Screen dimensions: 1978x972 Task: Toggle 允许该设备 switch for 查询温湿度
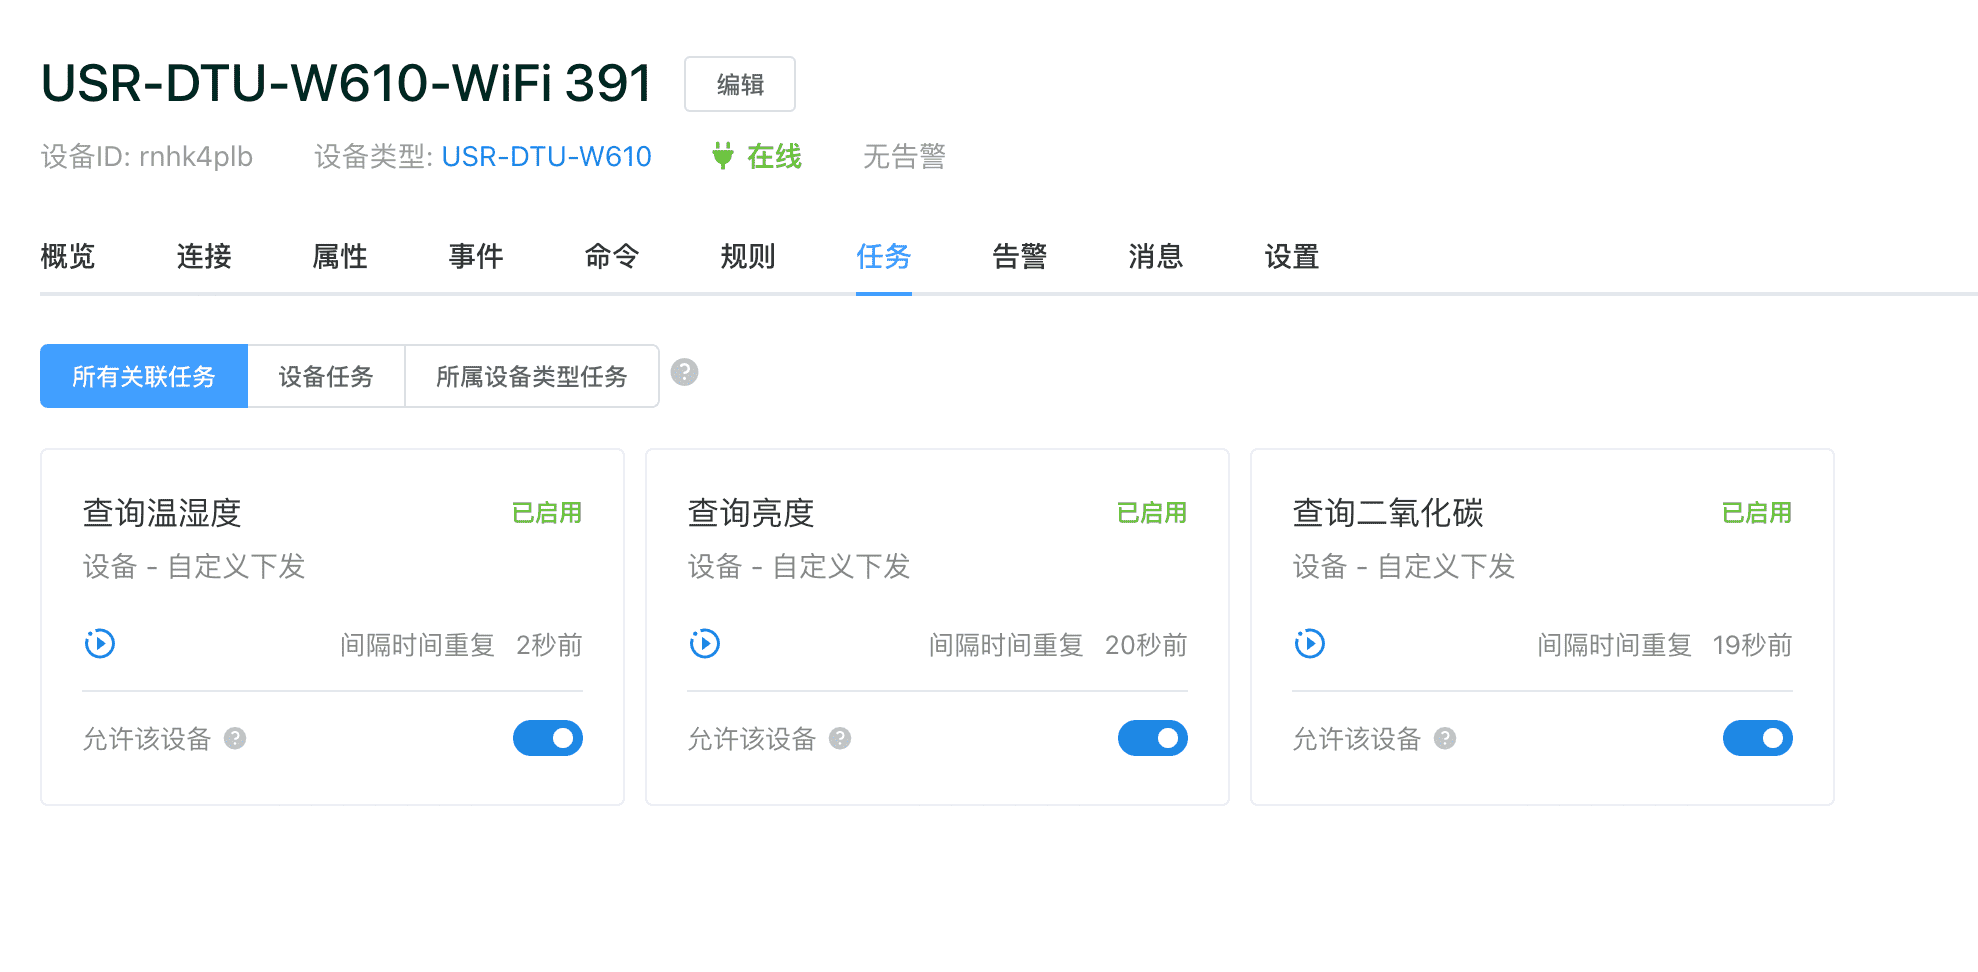[548, 738]
